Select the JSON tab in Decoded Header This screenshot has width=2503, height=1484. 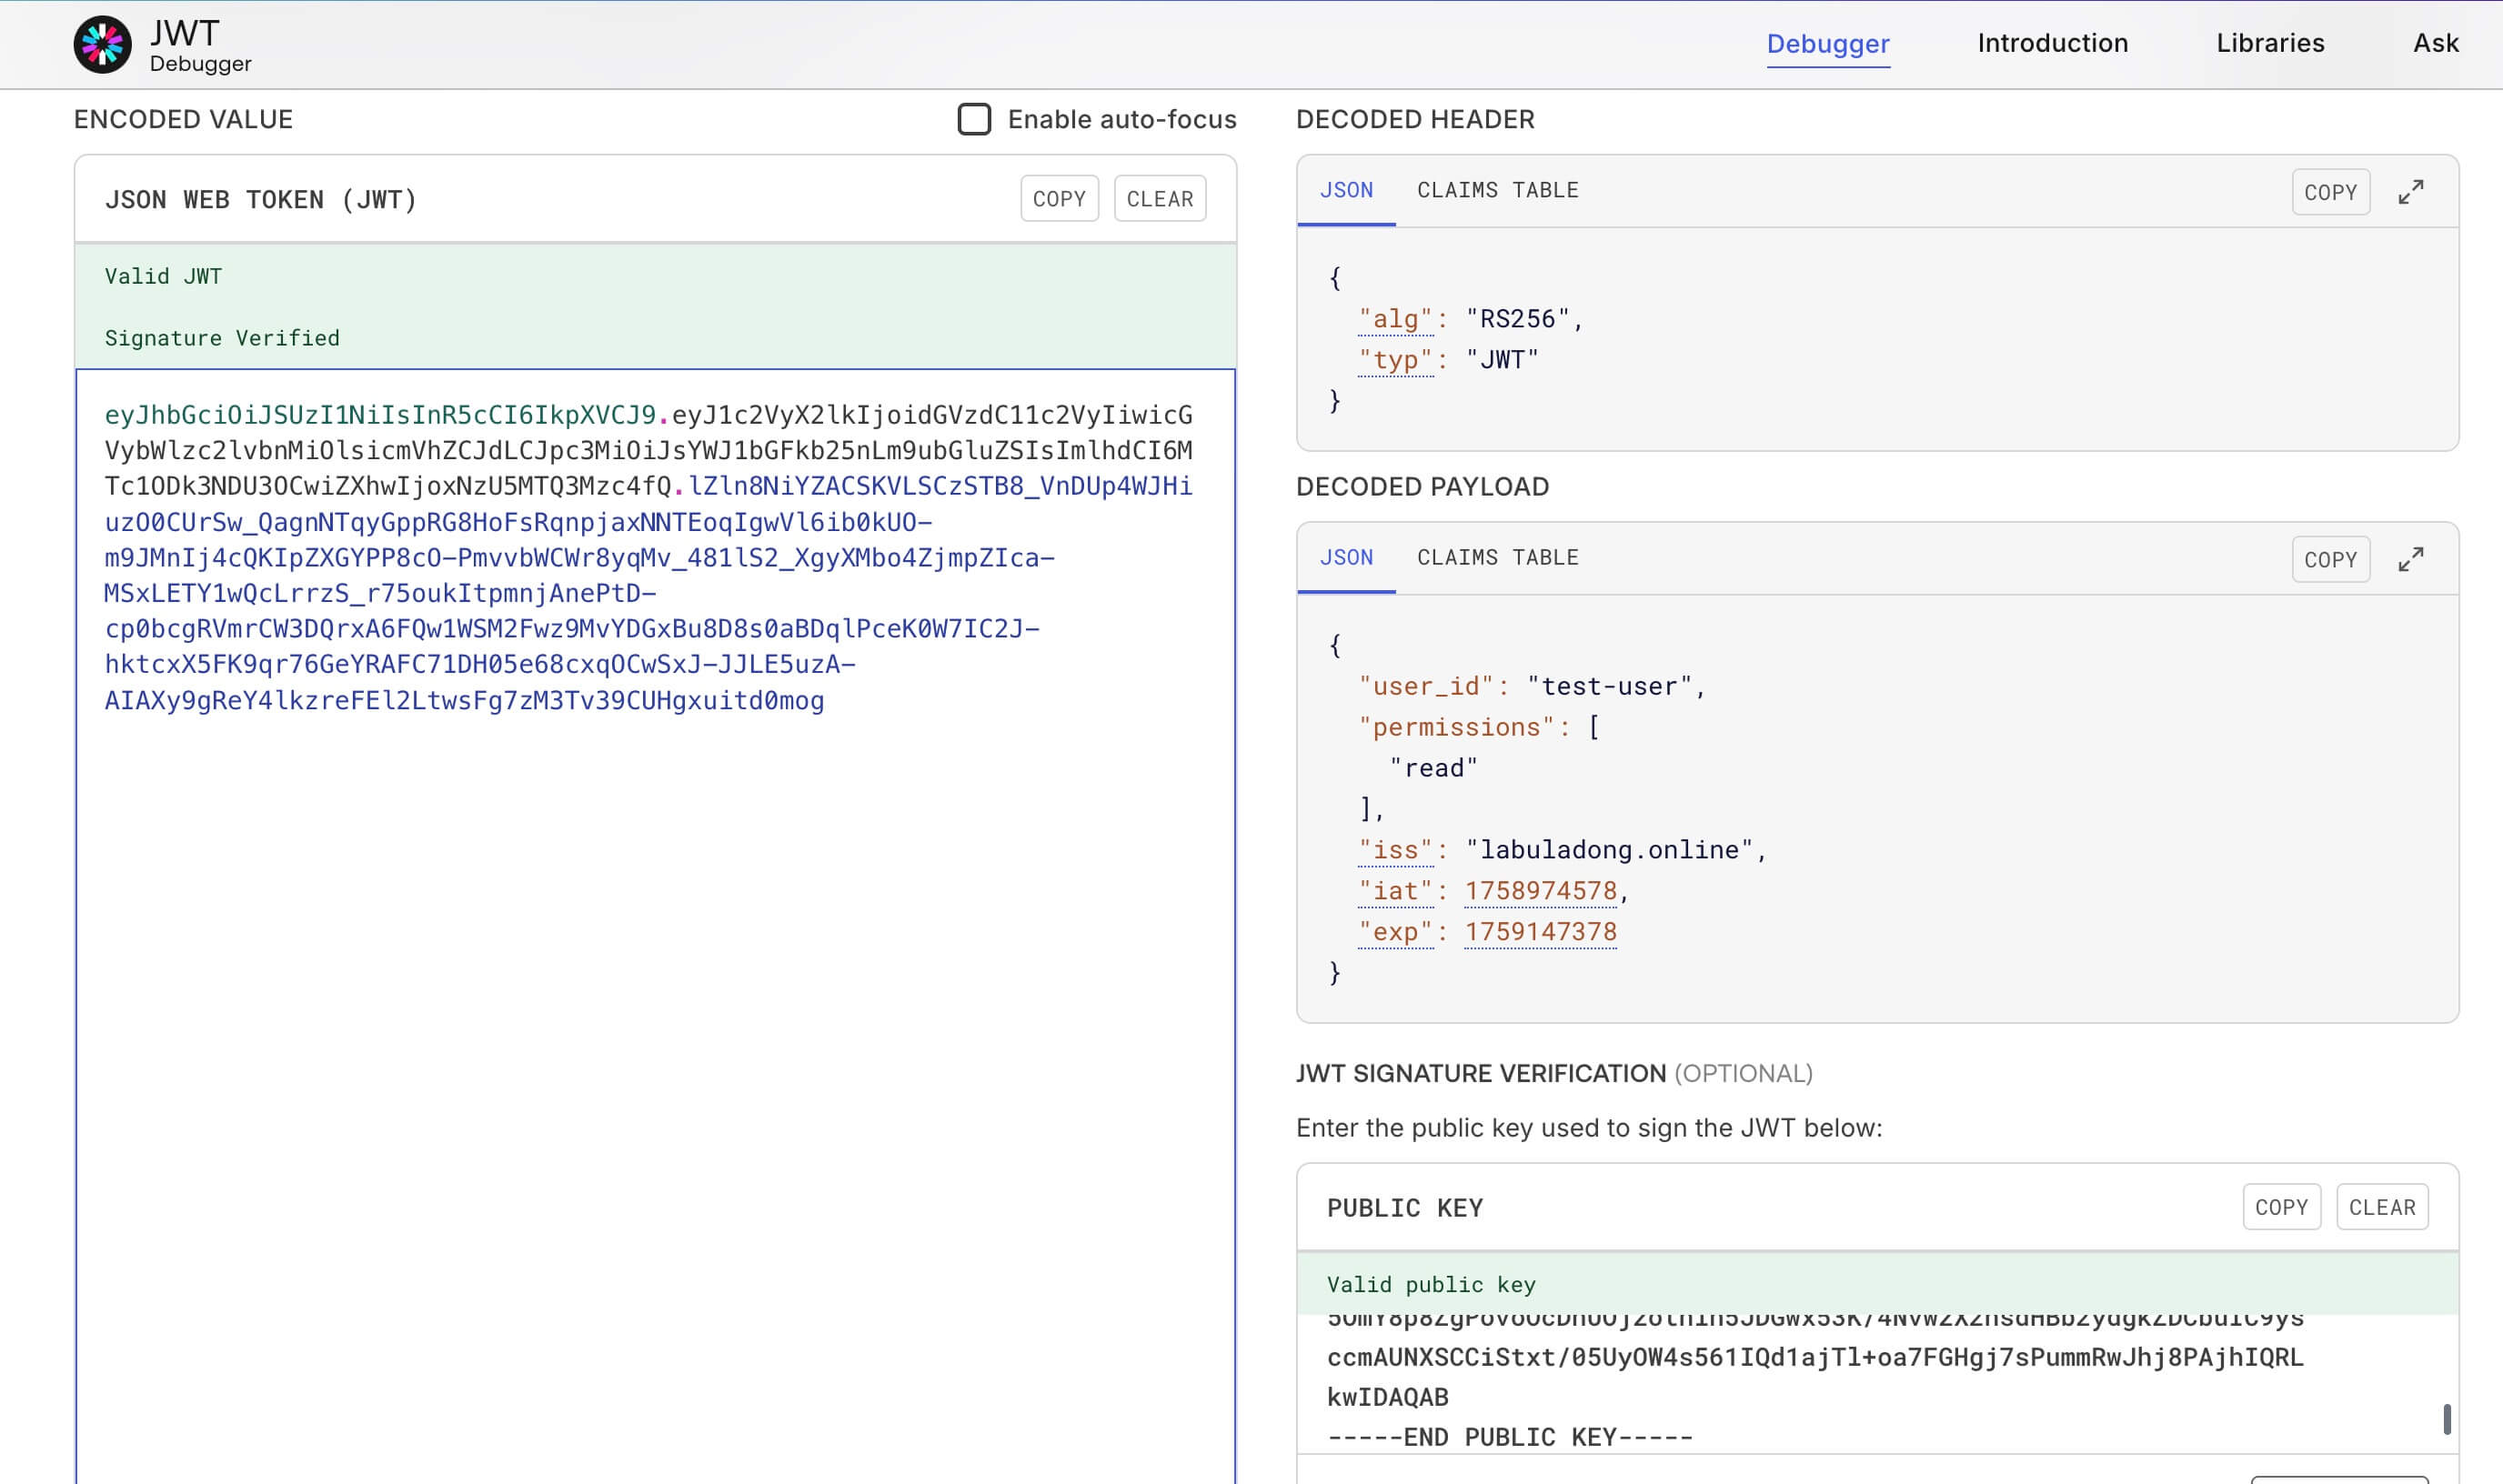(1346, 190)
